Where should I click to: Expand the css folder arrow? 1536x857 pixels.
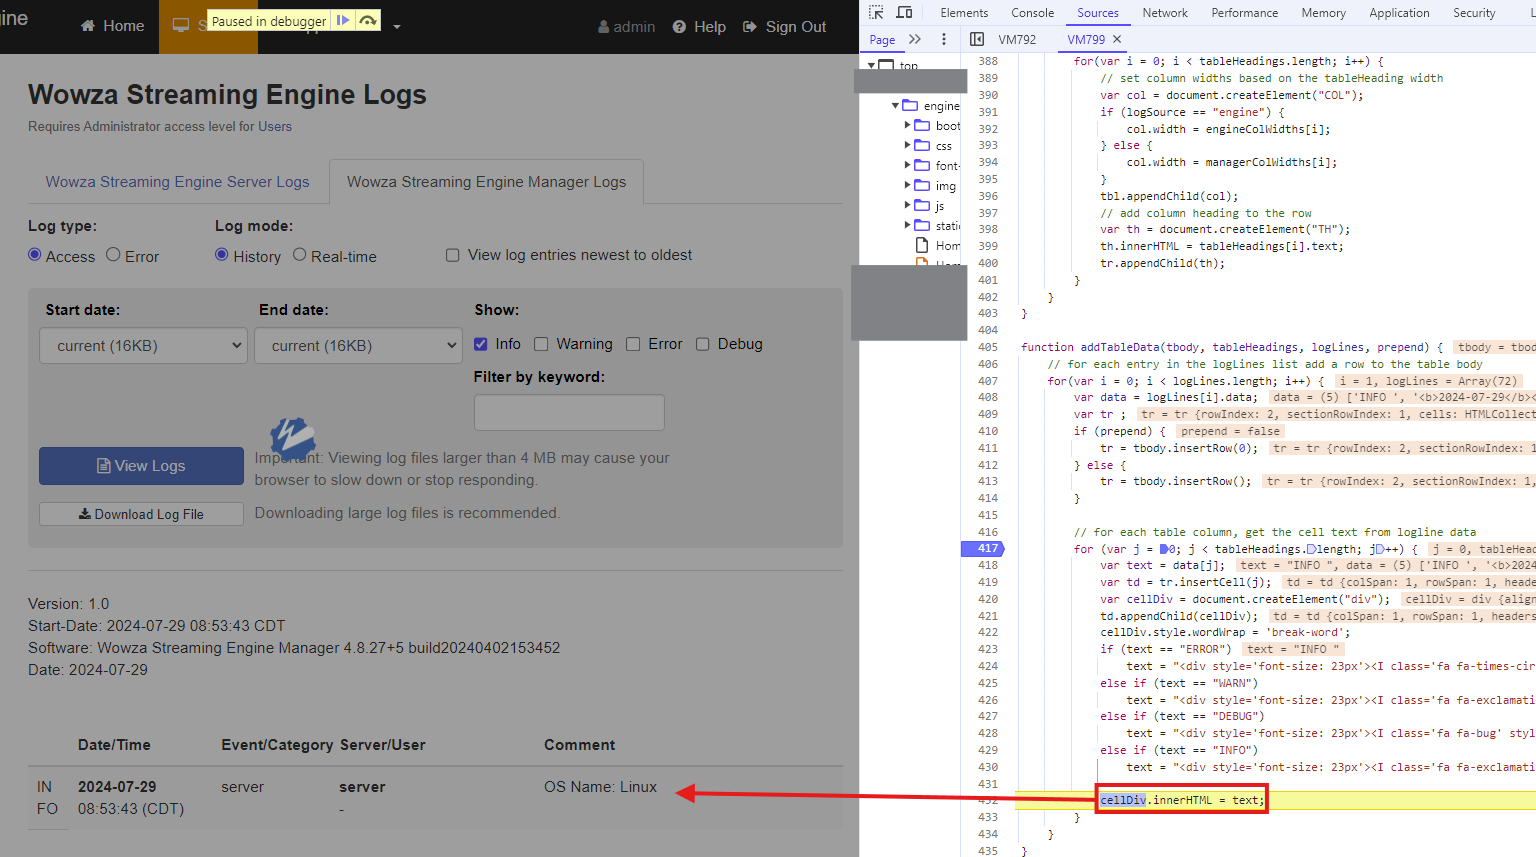point(908,145)
